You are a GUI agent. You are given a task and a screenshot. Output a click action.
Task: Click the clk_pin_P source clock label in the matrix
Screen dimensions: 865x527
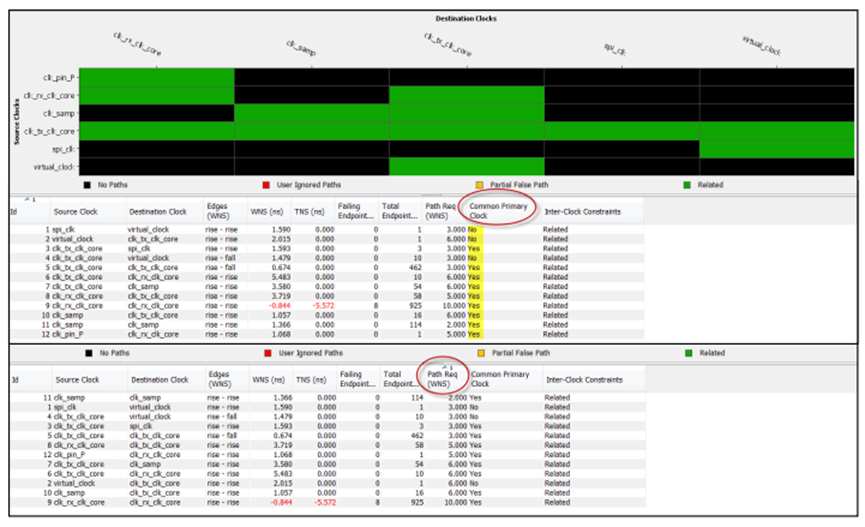58,78
